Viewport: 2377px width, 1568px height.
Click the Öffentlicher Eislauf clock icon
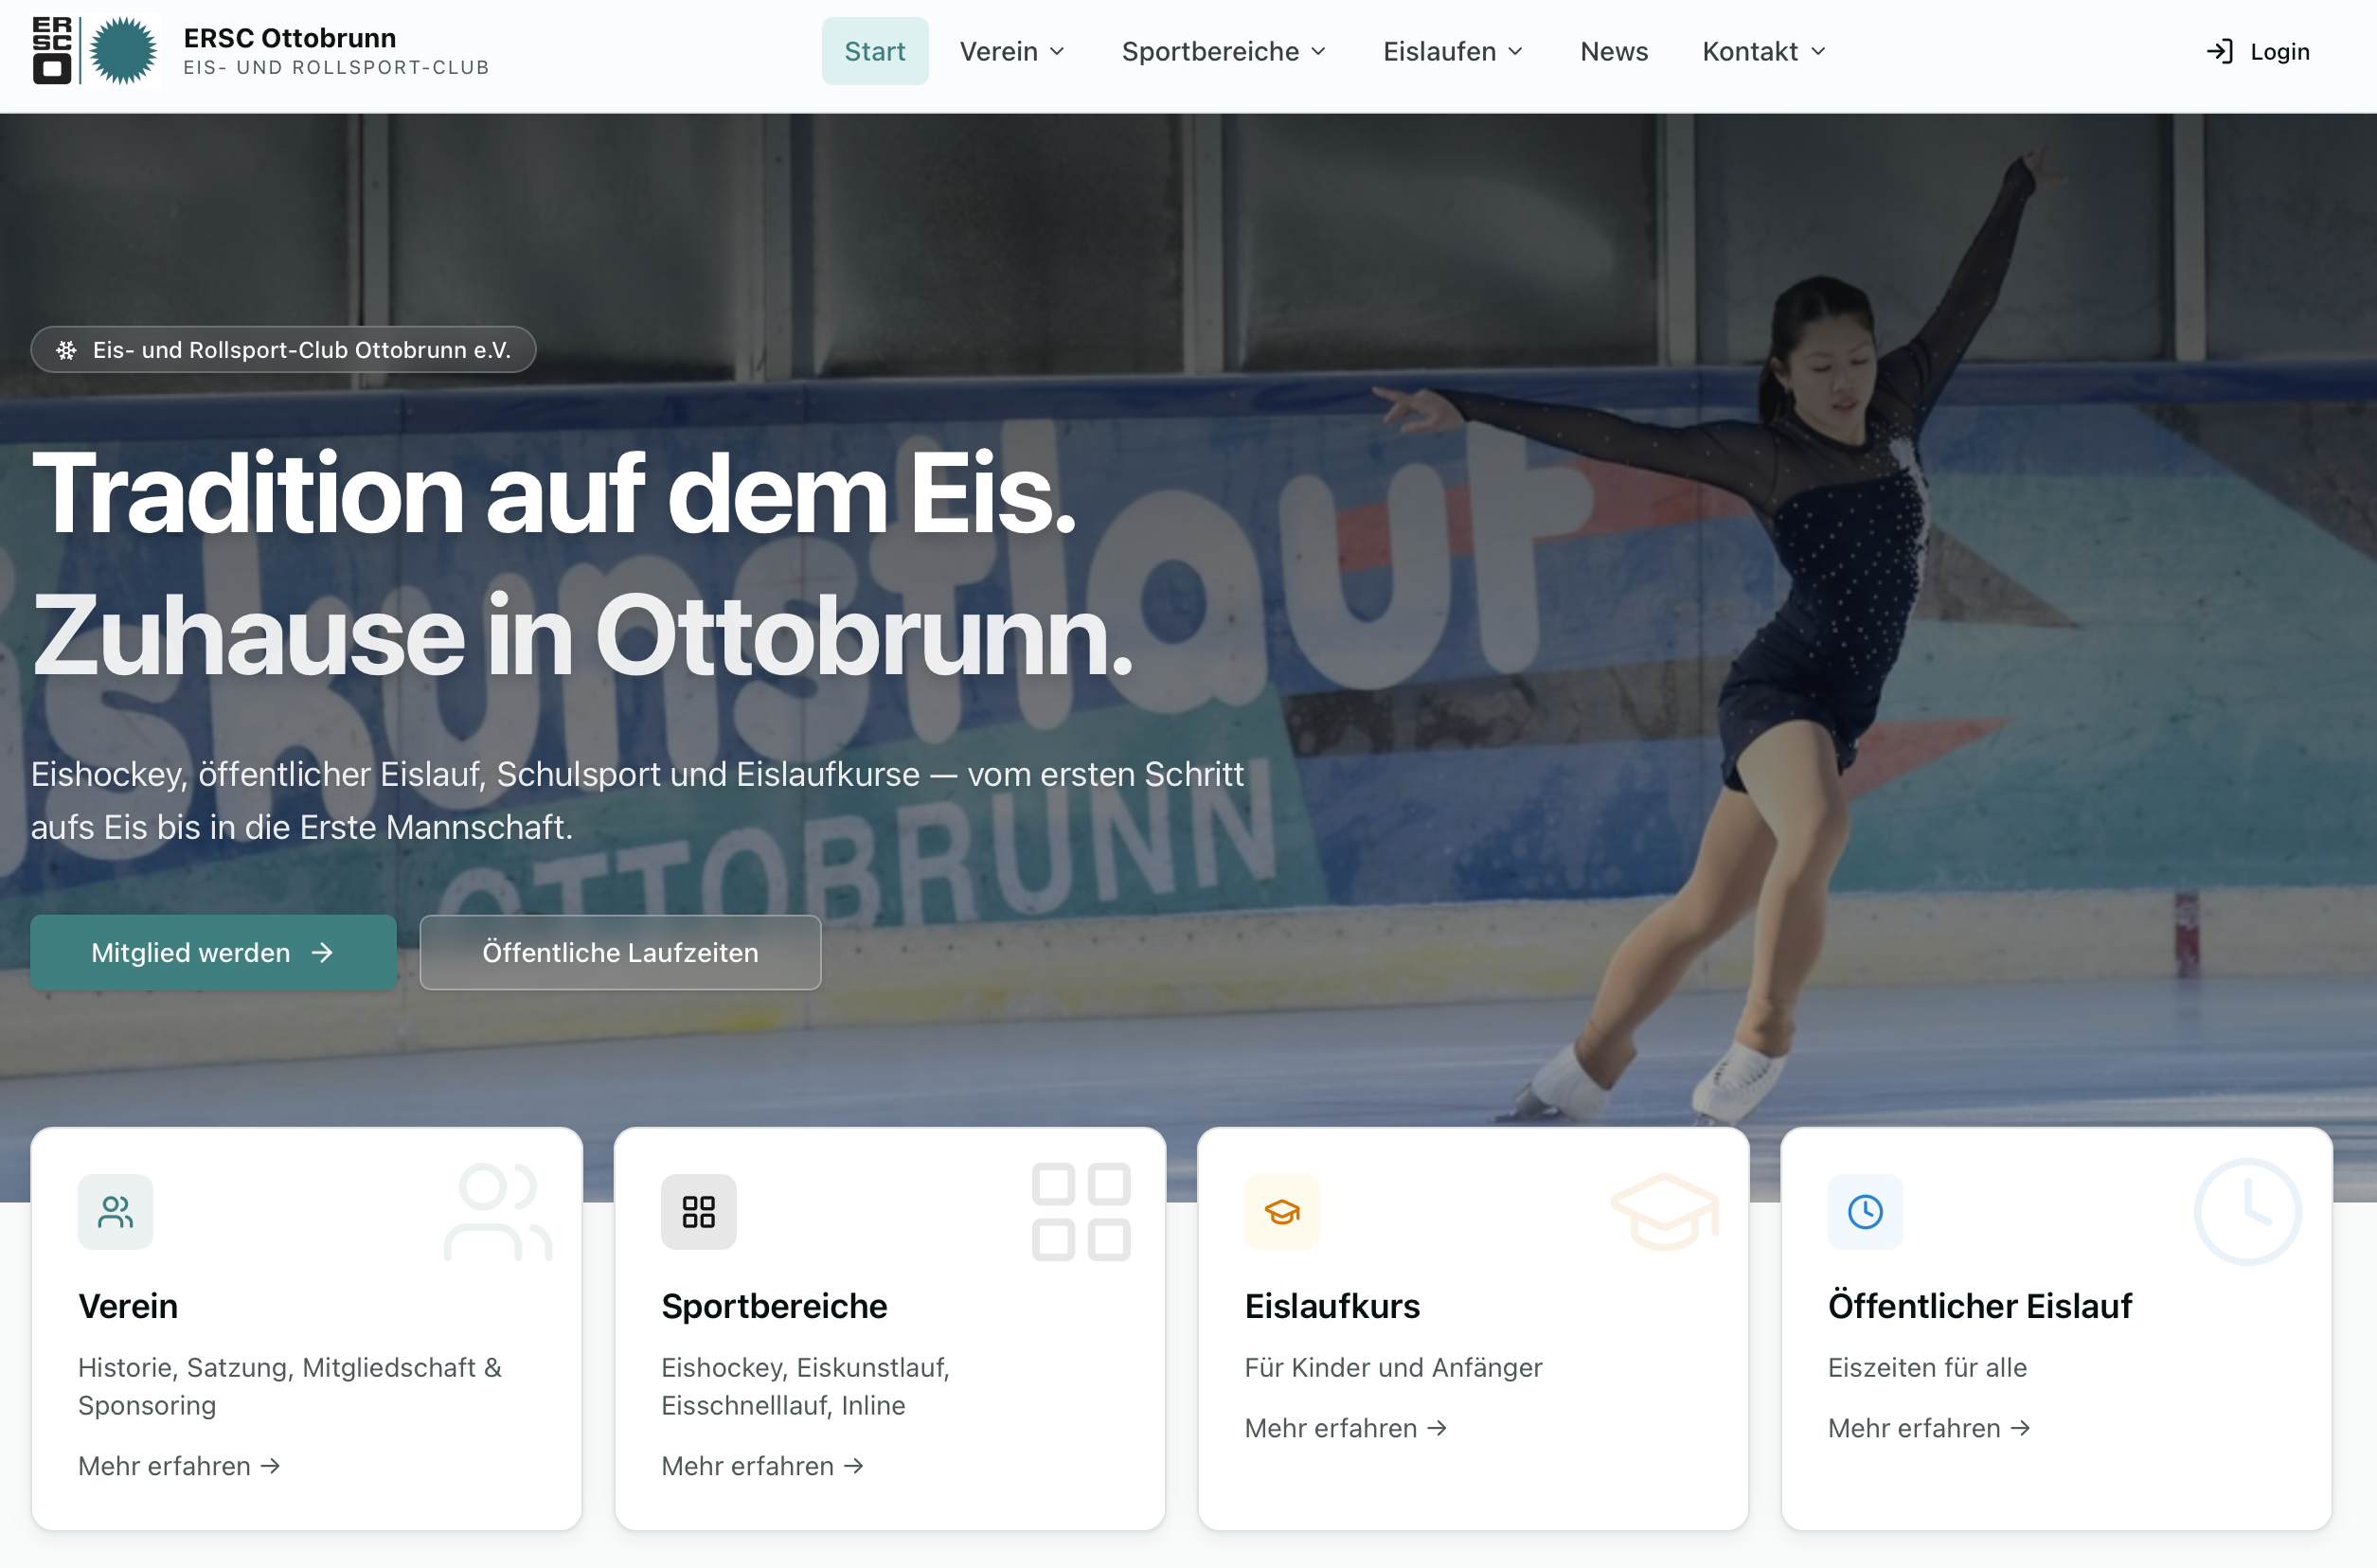point(1865,1212)
